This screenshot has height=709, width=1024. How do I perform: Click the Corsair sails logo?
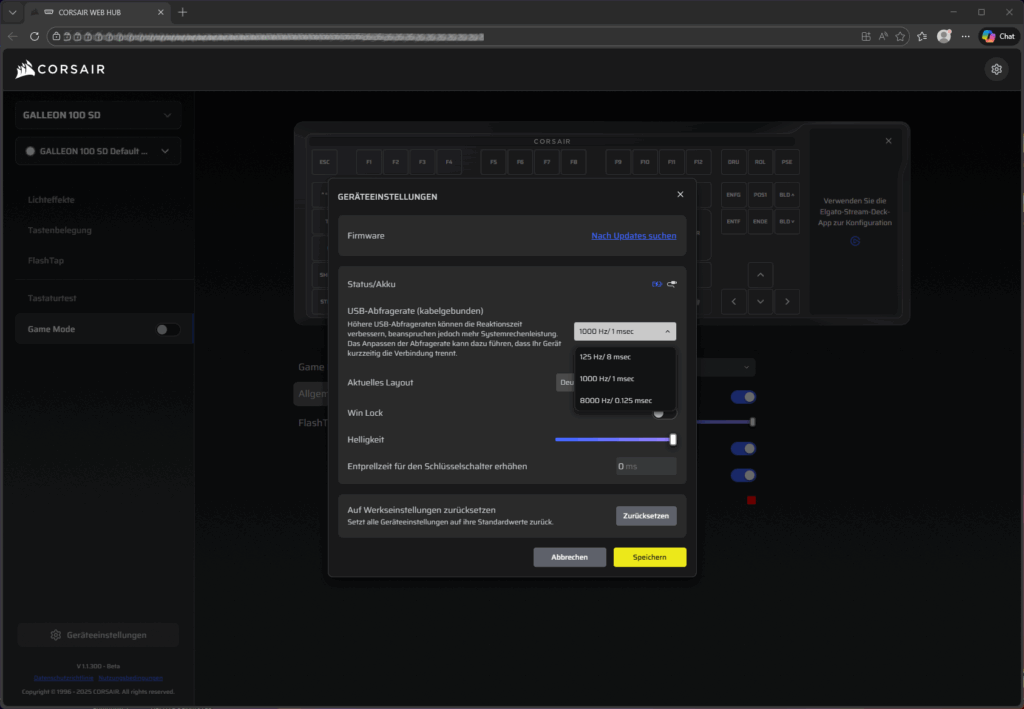pyautogui.click(x=26, y=70)
